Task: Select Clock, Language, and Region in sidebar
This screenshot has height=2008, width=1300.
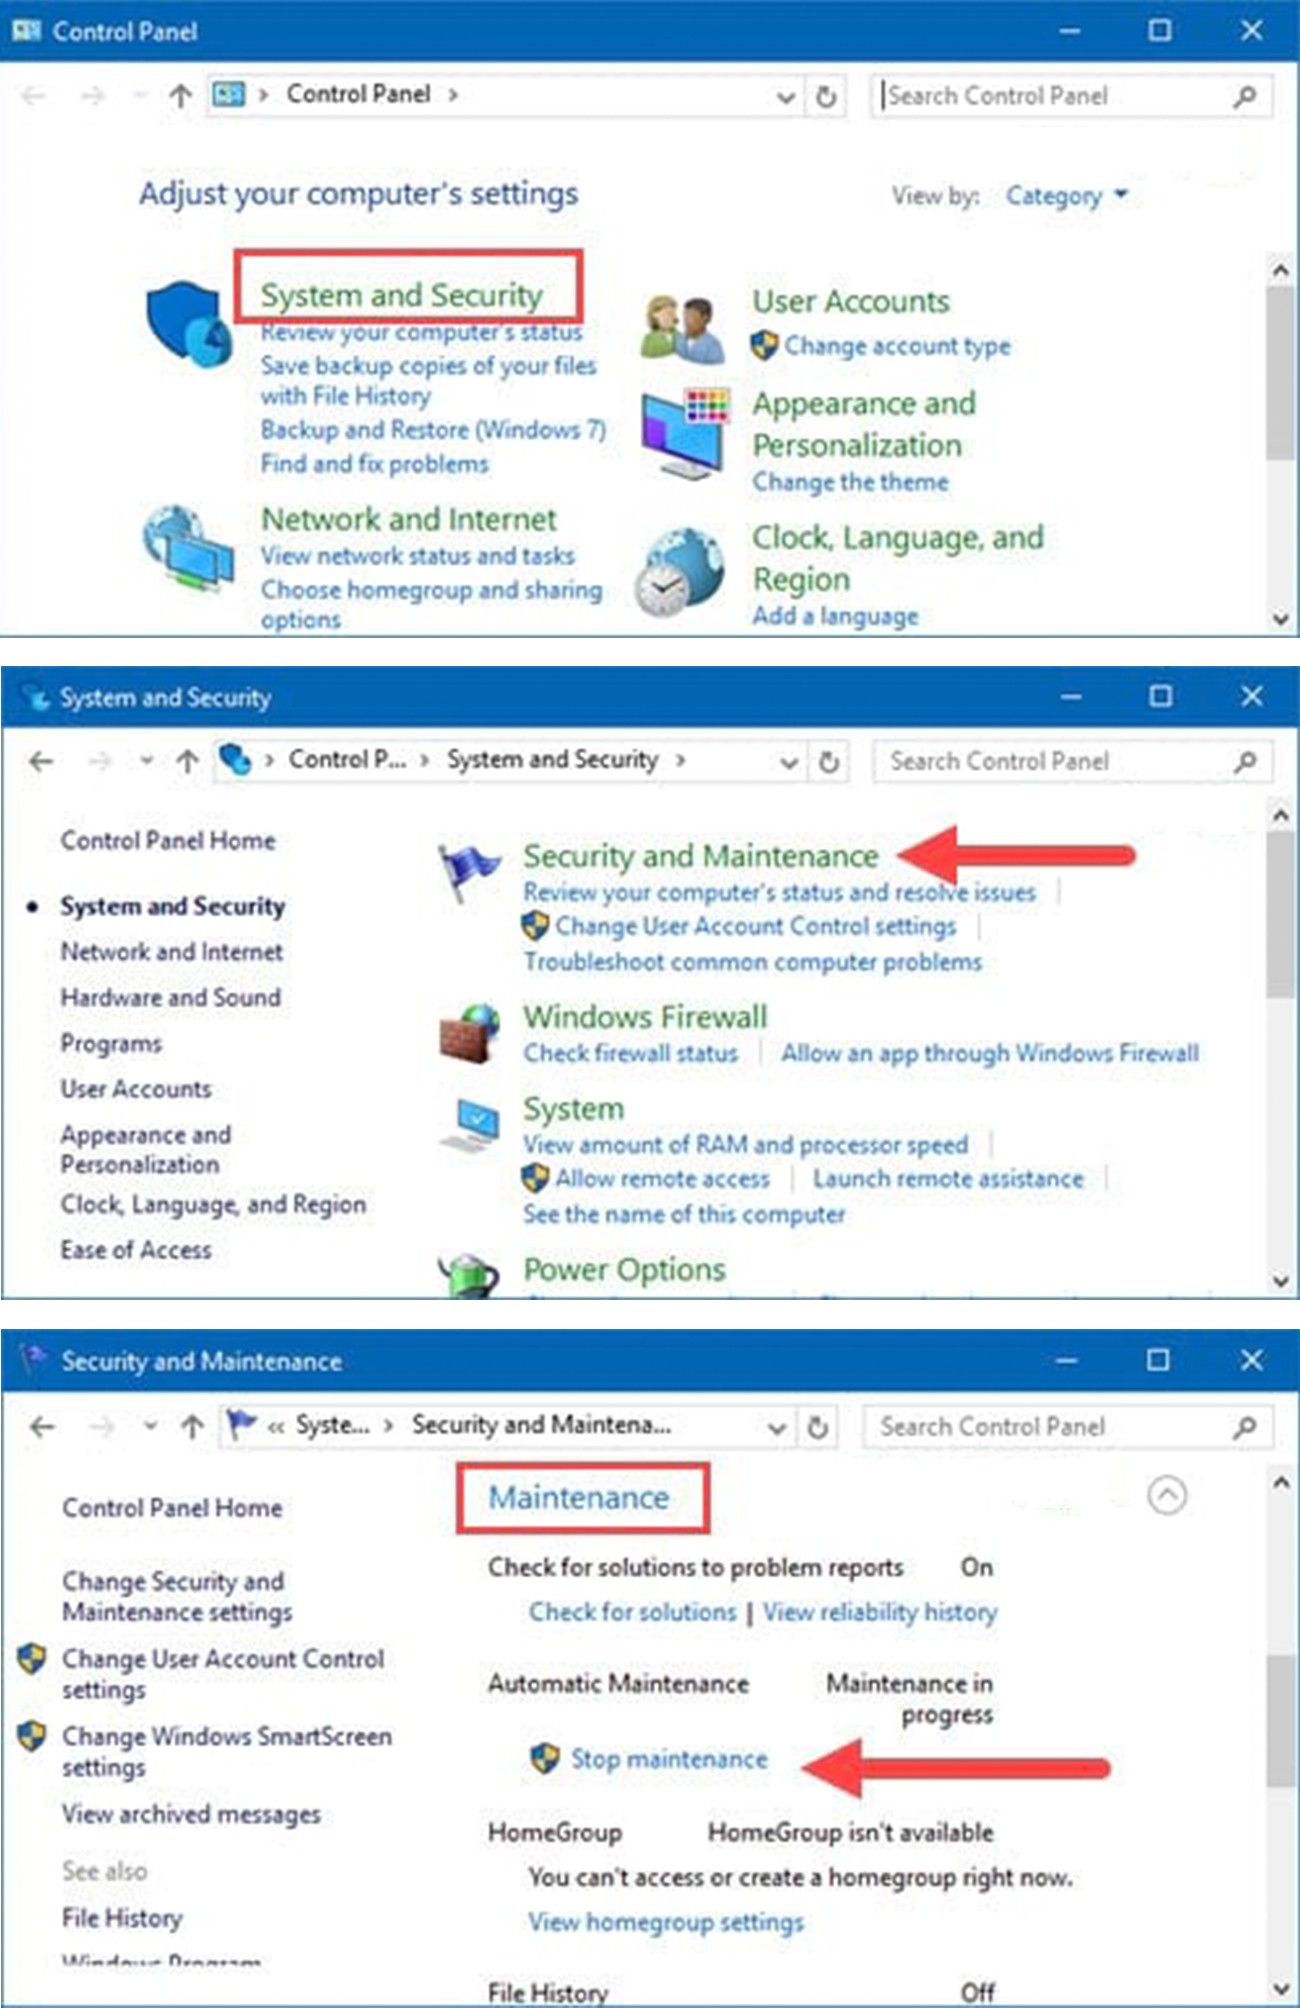Action: tap(213, 1204)
